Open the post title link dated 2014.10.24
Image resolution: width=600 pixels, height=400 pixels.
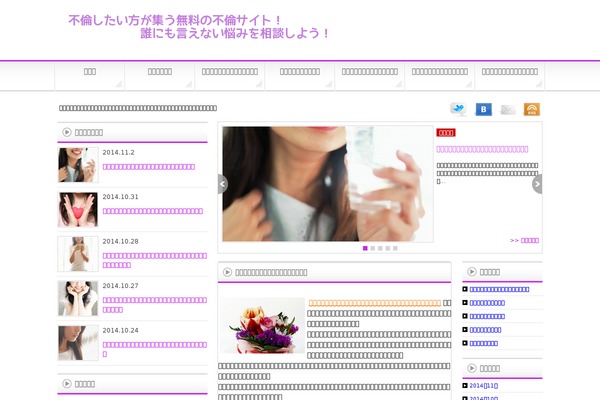(x=155, y=349)
